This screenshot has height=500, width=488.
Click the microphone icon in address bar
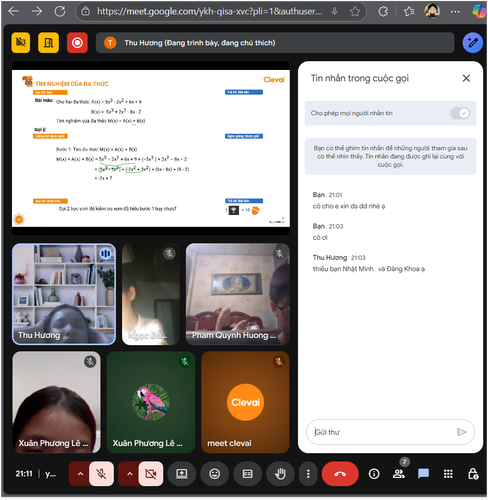click(334, 12)
